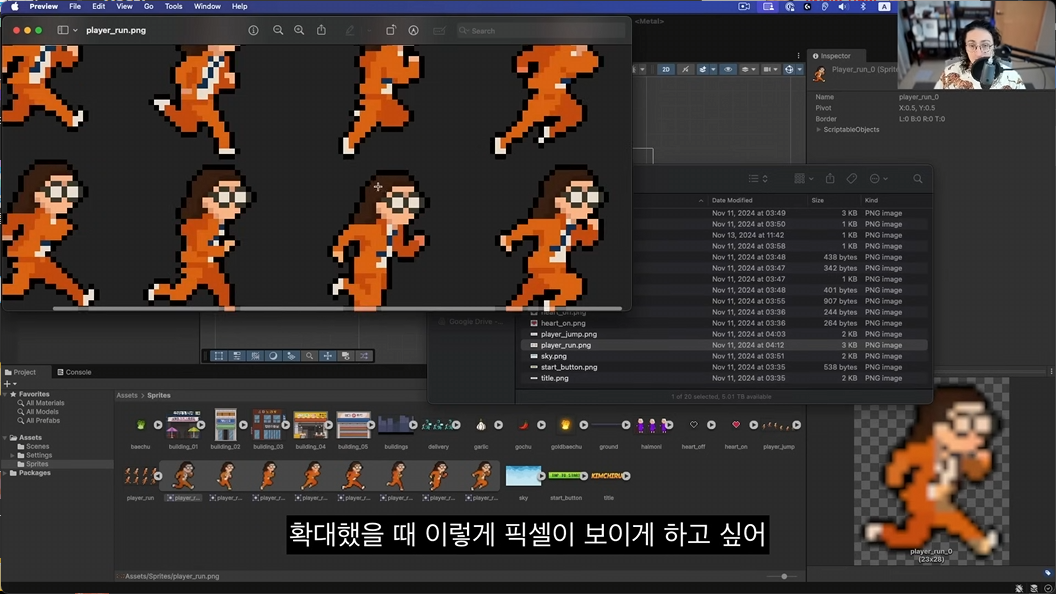
Task: Click the Finder search magnifier icon
Action: 917,178
